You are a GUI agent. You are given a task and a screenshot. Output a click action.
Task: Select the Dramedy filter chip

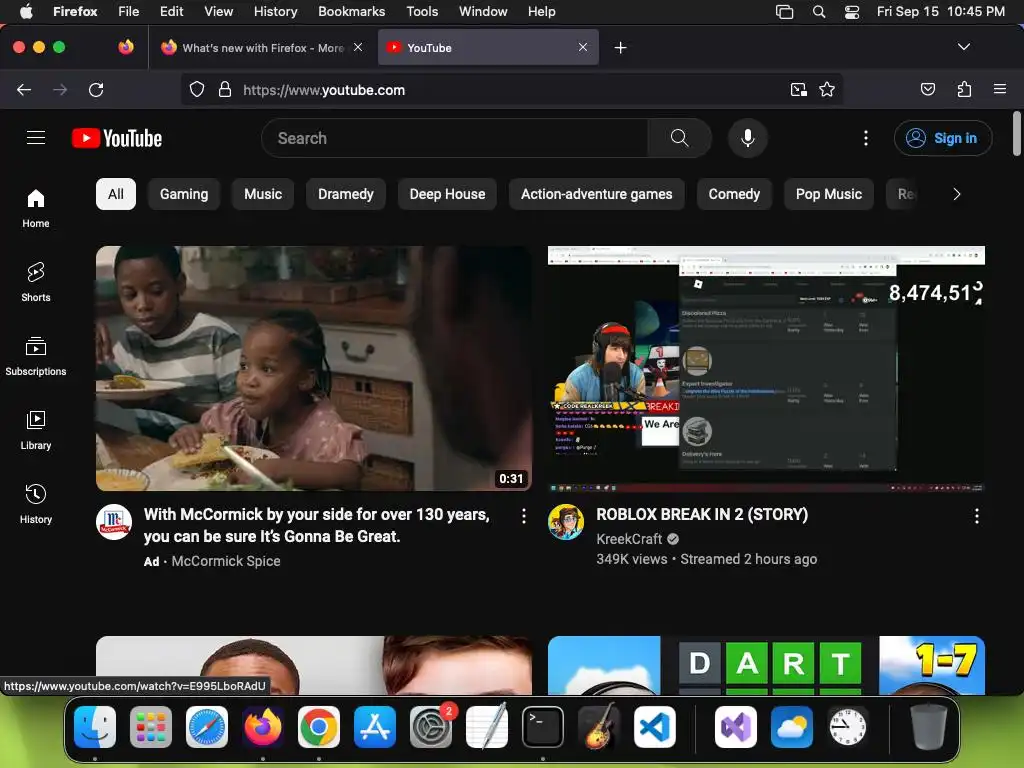pos(345,194)
